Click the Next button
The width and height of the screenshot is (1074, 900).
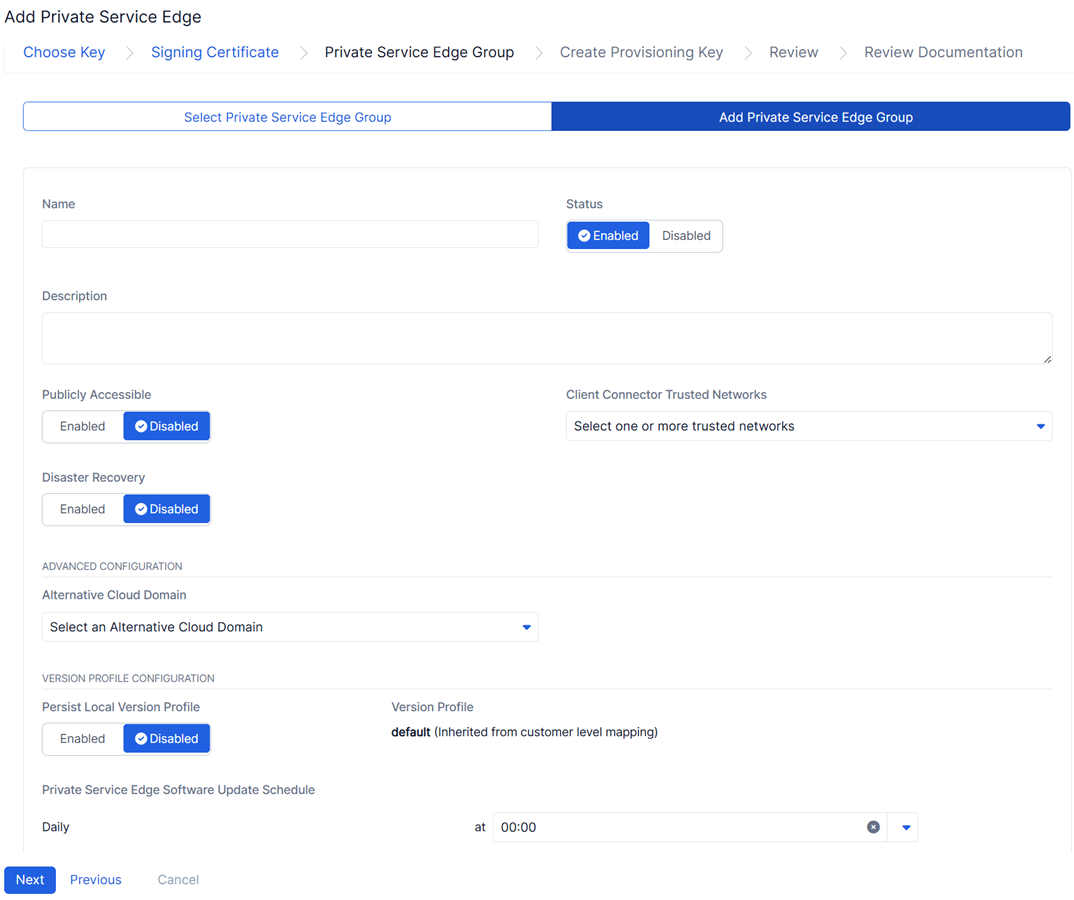(30, 879)
